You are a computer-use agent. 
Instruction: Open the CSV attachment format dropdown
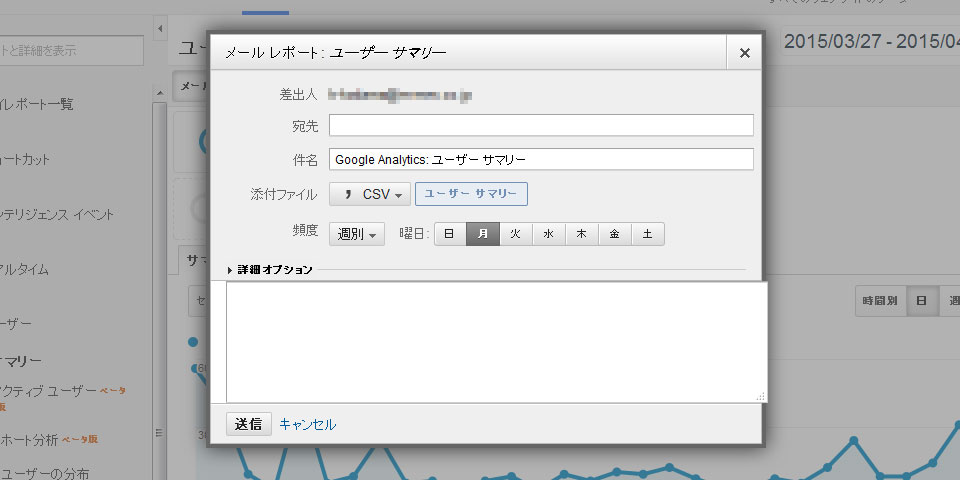370,194
